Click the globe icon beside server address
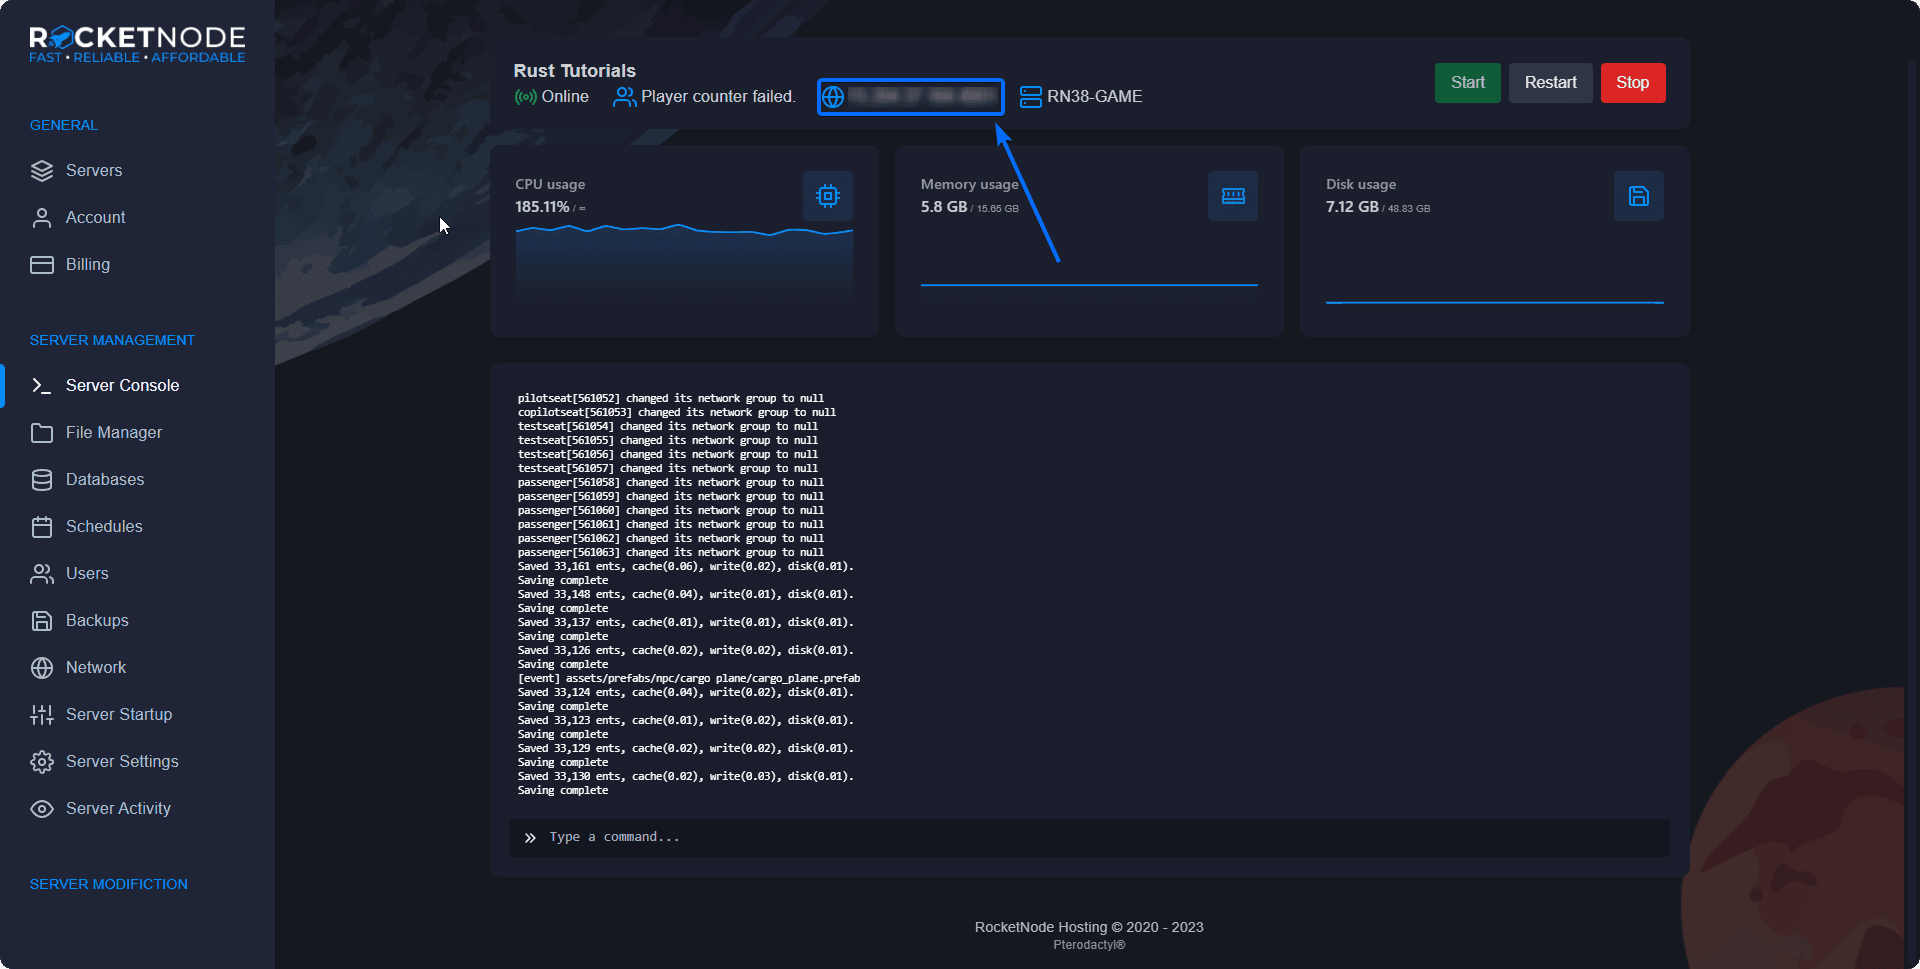Viewport: 1920px width, 969px height. (833, 97)
